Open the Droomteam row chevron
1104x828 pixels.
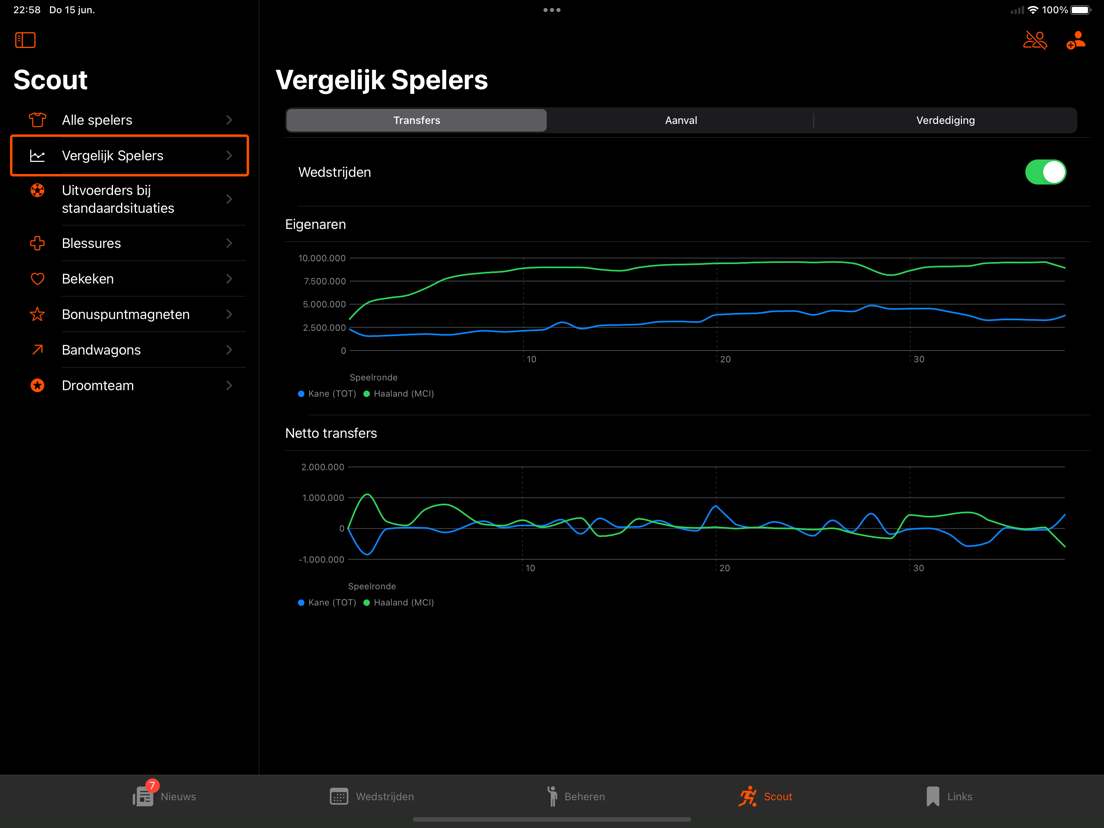tap(229, 385)
